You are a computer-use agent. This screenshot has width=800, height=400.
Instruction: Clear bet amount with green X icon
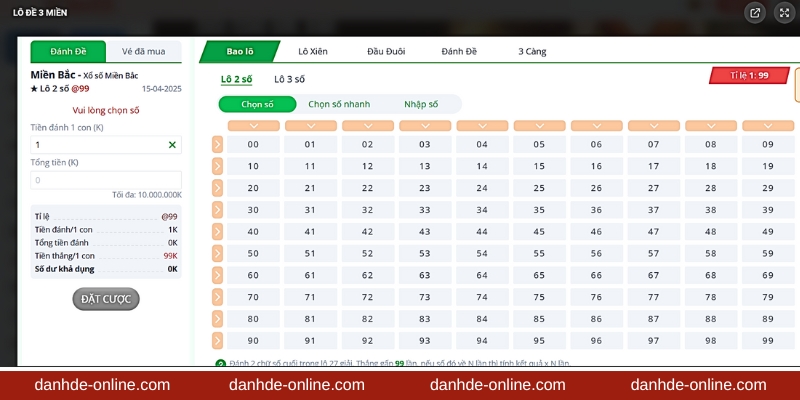point(172,145)
